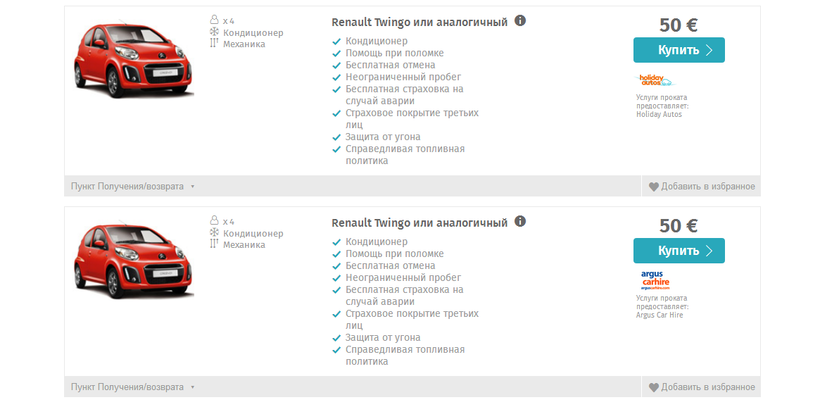Click the Holiday Autos supplier logo
The image size is (820, 407).
(656, 80)
